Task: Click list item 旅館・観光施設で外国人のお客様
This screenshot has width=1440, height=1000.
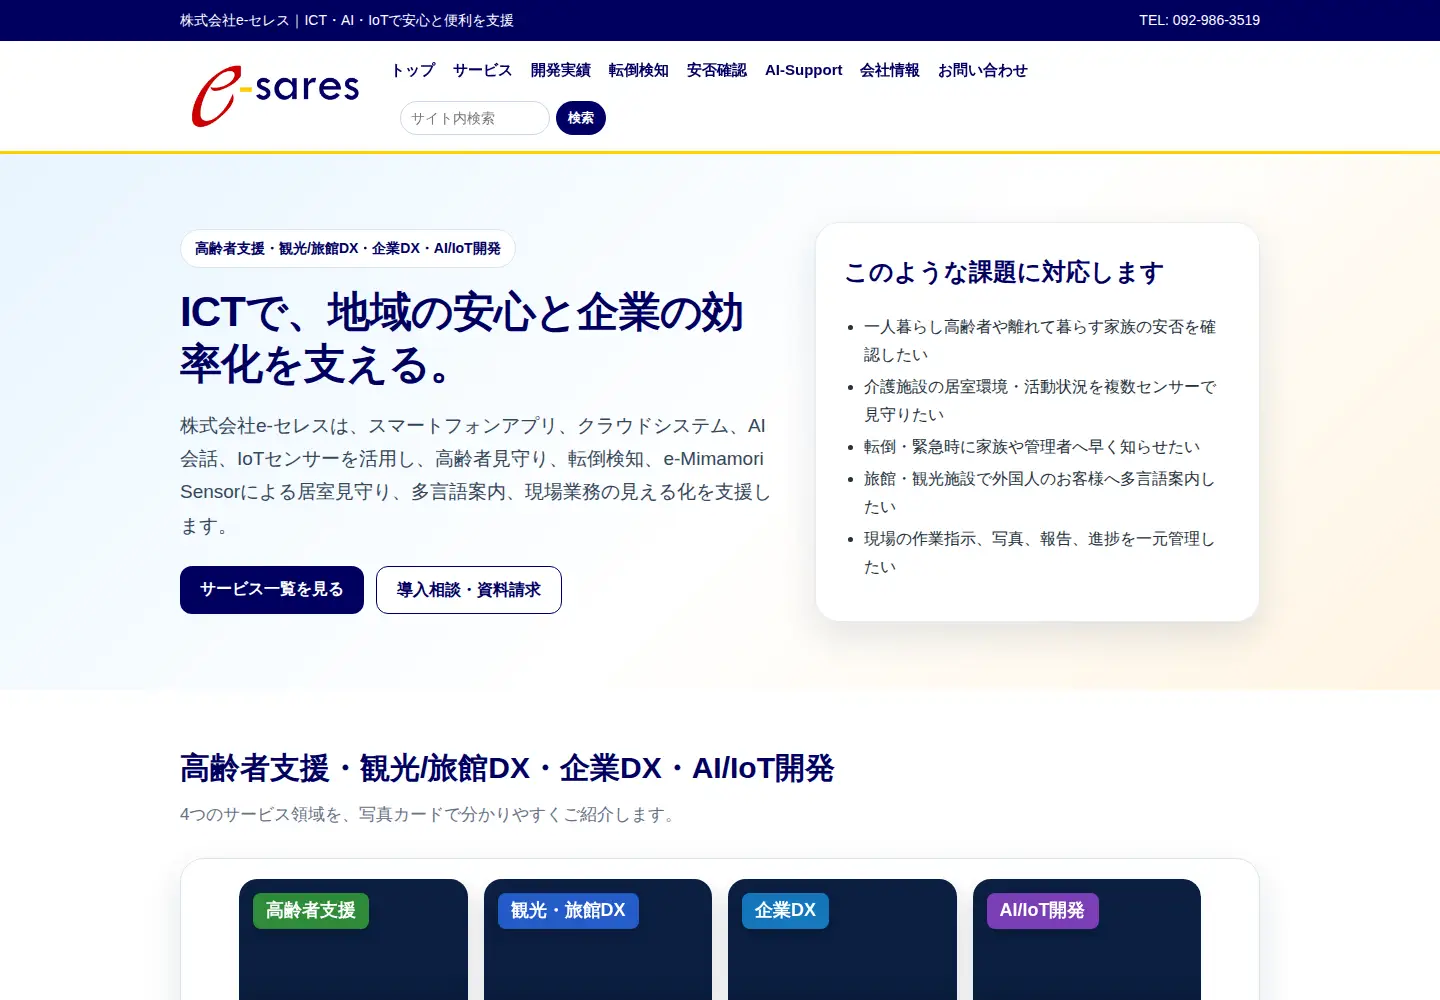Action: pos(1040,493)
